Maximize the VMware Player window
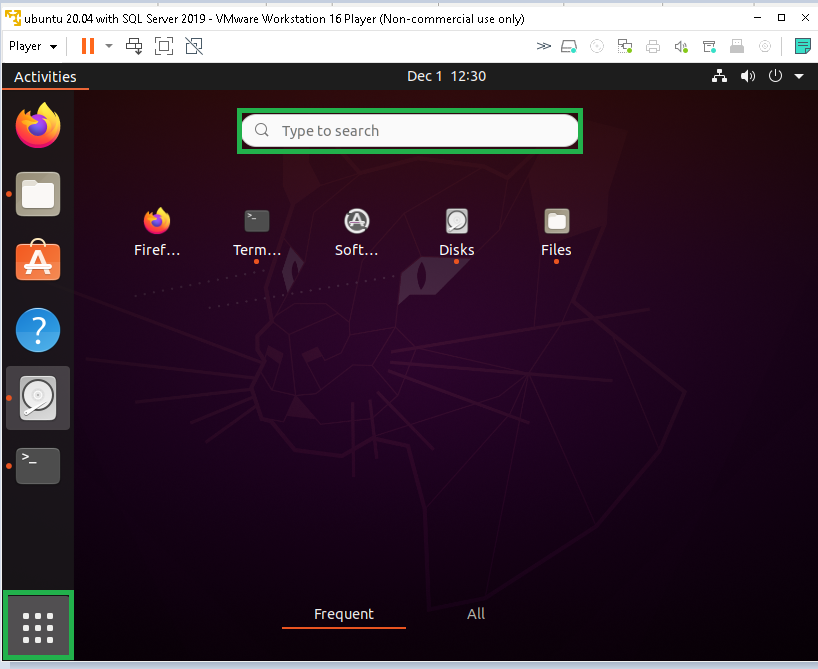Screen dimensions: 818x669 coord(781,18)
